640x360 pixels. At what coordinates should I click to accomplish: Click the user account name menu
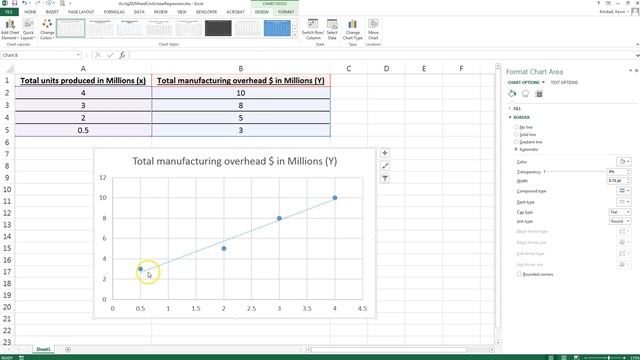(x=613, y=12)
